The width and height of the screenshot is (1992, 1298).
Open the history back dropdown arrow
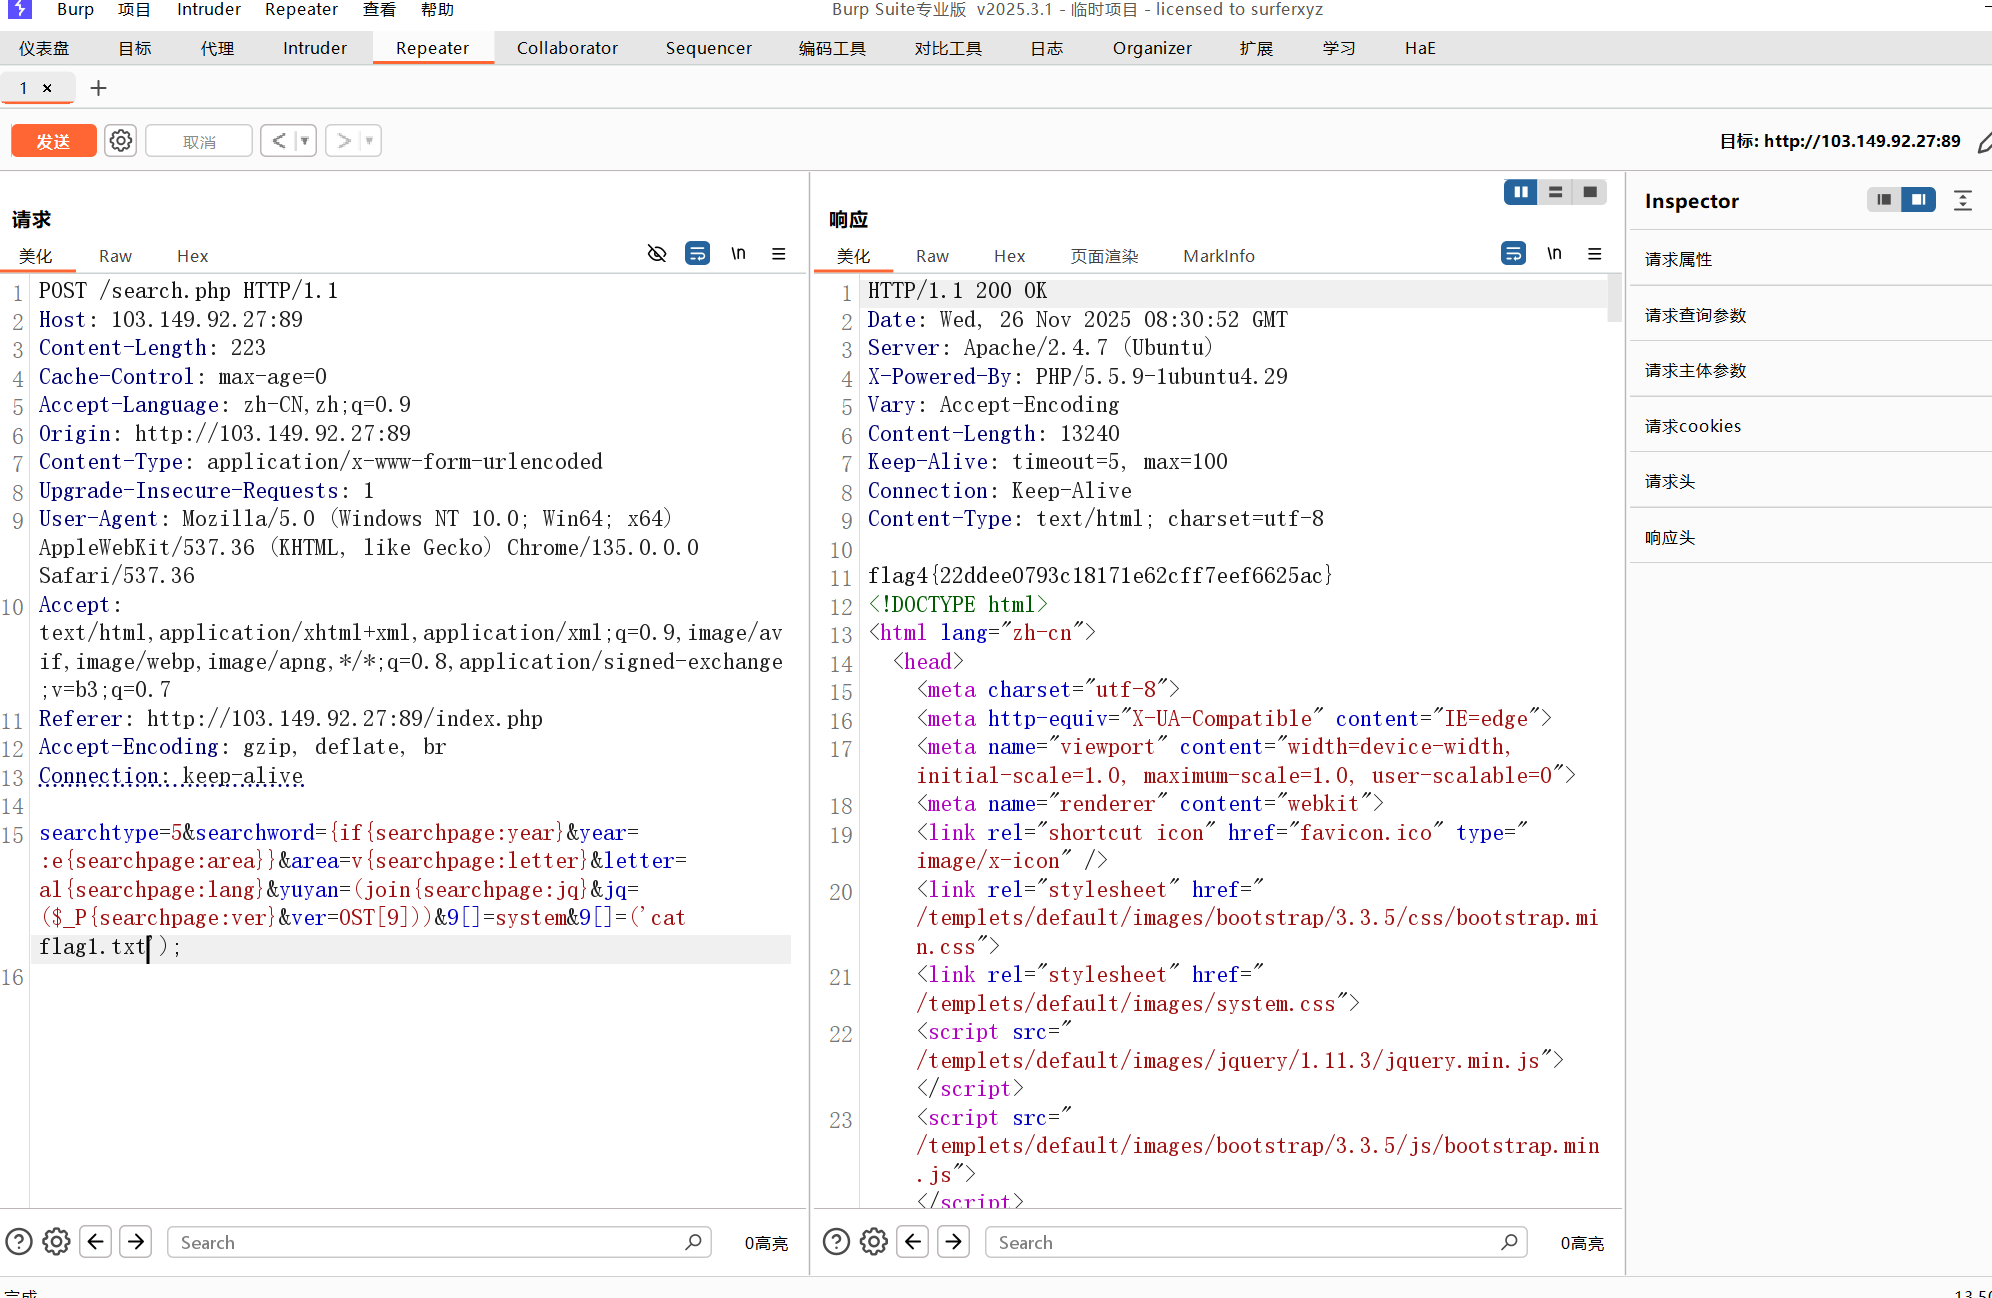click(305, 141)
